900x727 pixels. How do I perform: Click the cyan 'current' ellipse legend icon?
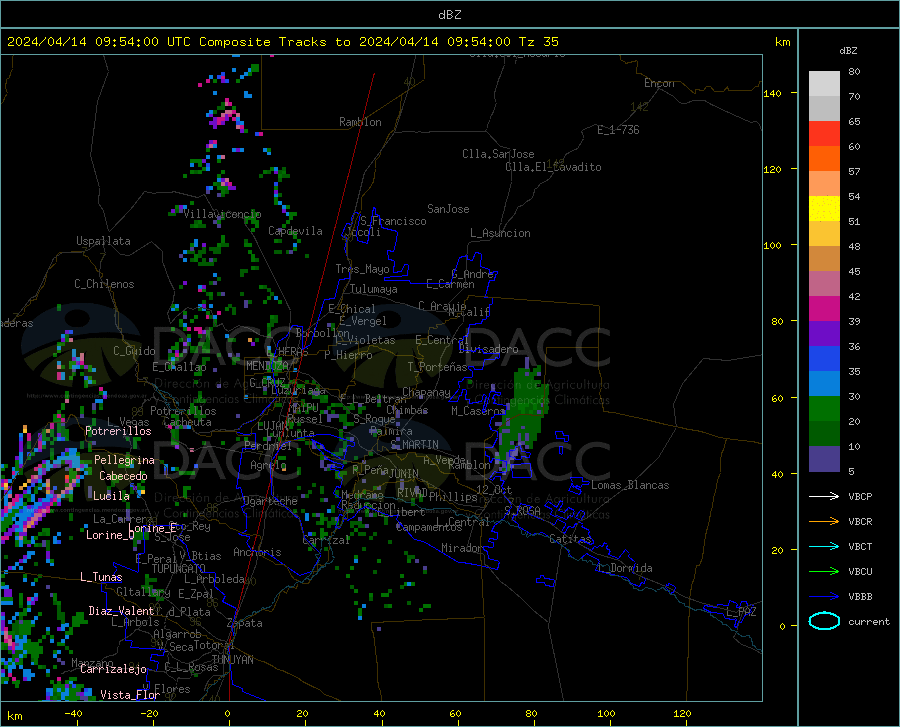[x=824, y=621]
